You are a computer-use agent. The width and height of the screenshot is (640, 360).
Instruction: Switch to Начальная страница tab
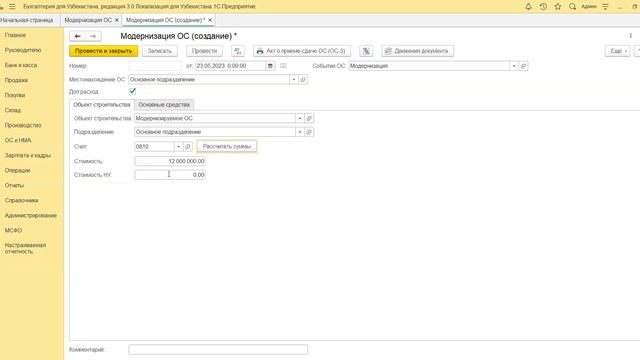[27, 20]
